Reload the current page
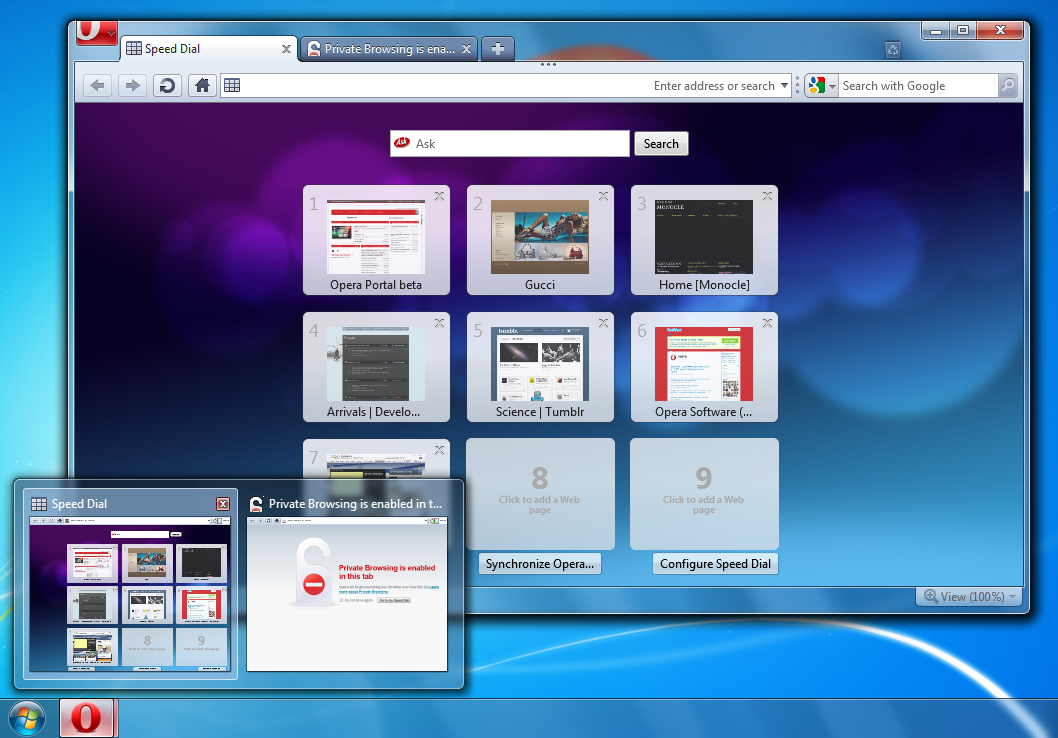This screenshot has height=738, width=1058. pos(166,85)
